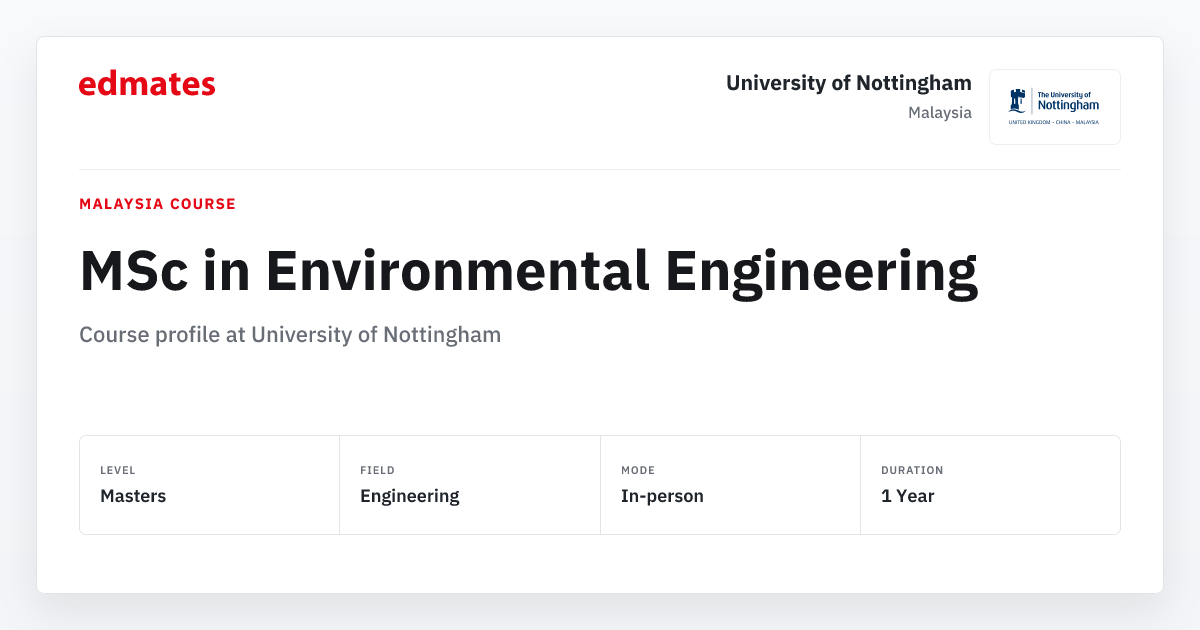
Task: Click the LEVEL field label
Action: [118, 470]
